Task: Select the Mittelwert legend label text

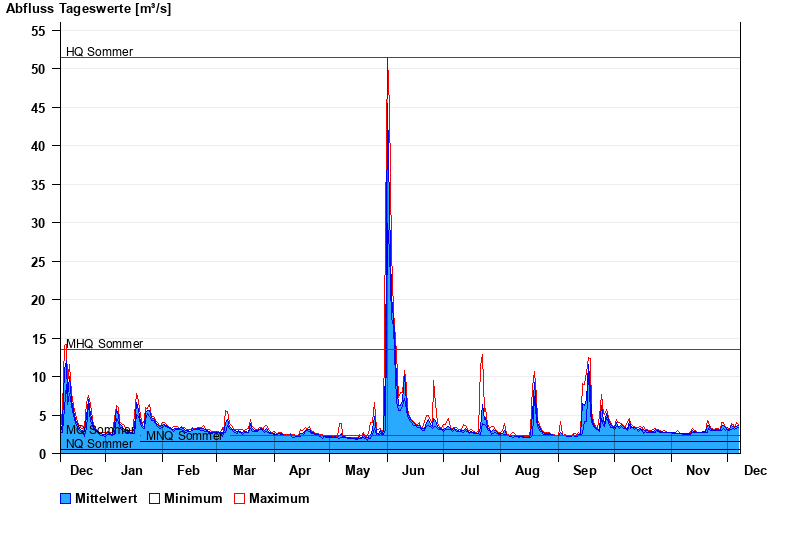Action: pyautogui.click(x=106, y=498)
